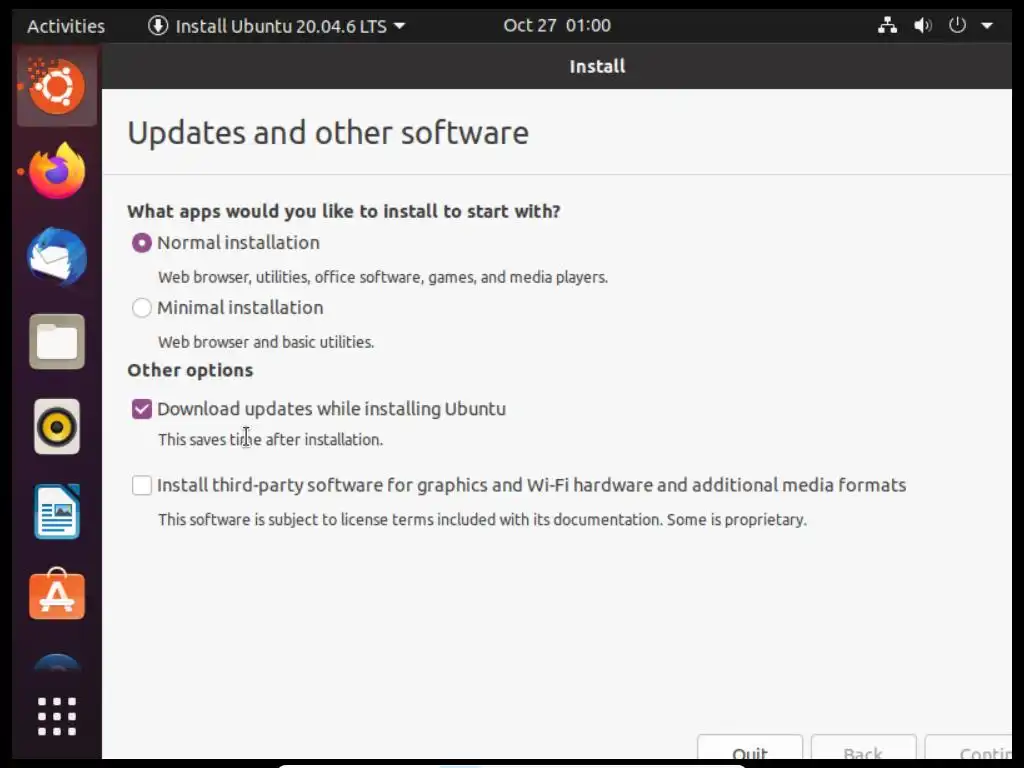Show Applications grid in the dock

57,716
